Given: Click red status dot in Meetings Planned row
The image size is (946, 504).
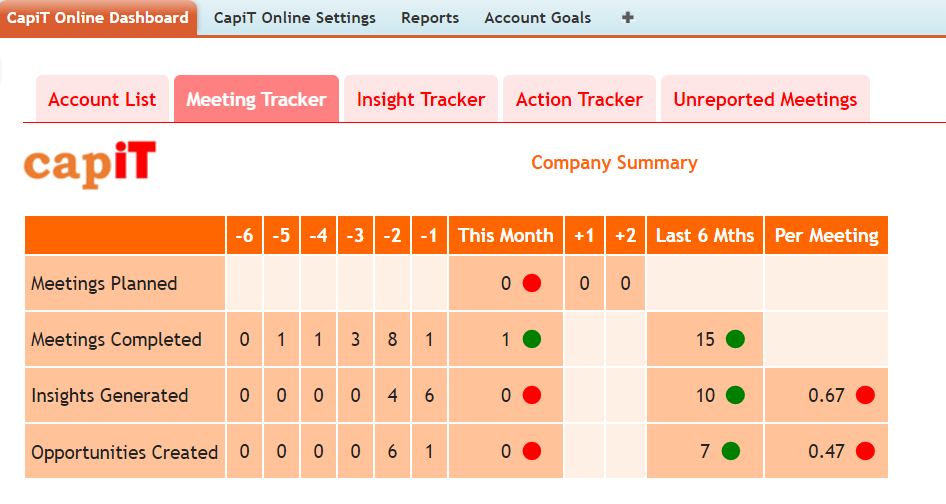Looking at the screenshot, I should [532, 283].
